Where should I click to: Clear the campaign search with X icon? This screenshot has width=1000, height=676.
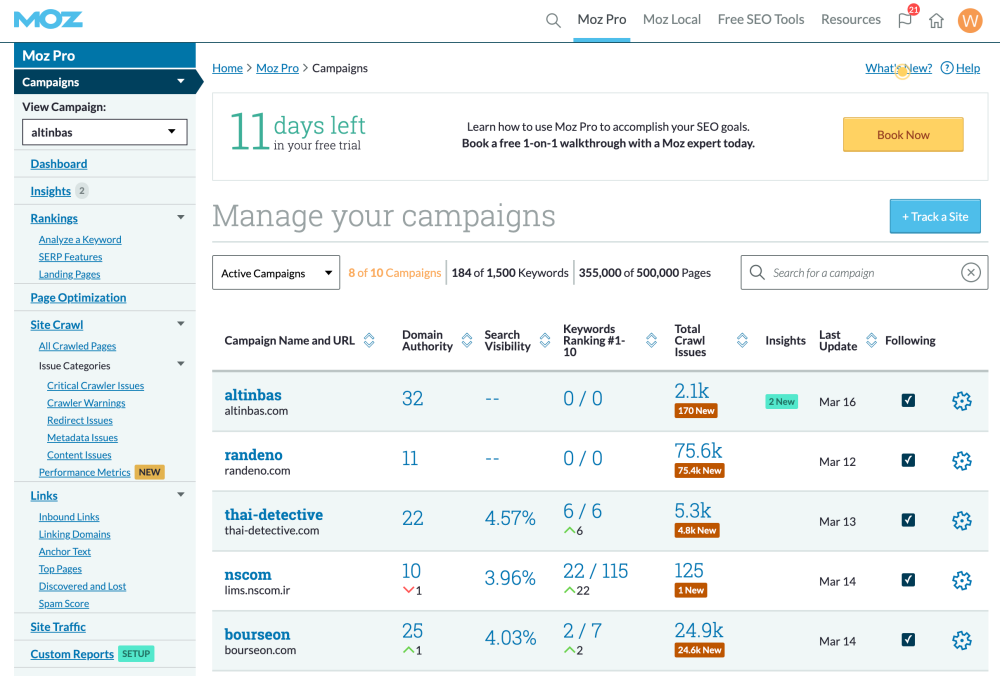click(x=971, y=273)
